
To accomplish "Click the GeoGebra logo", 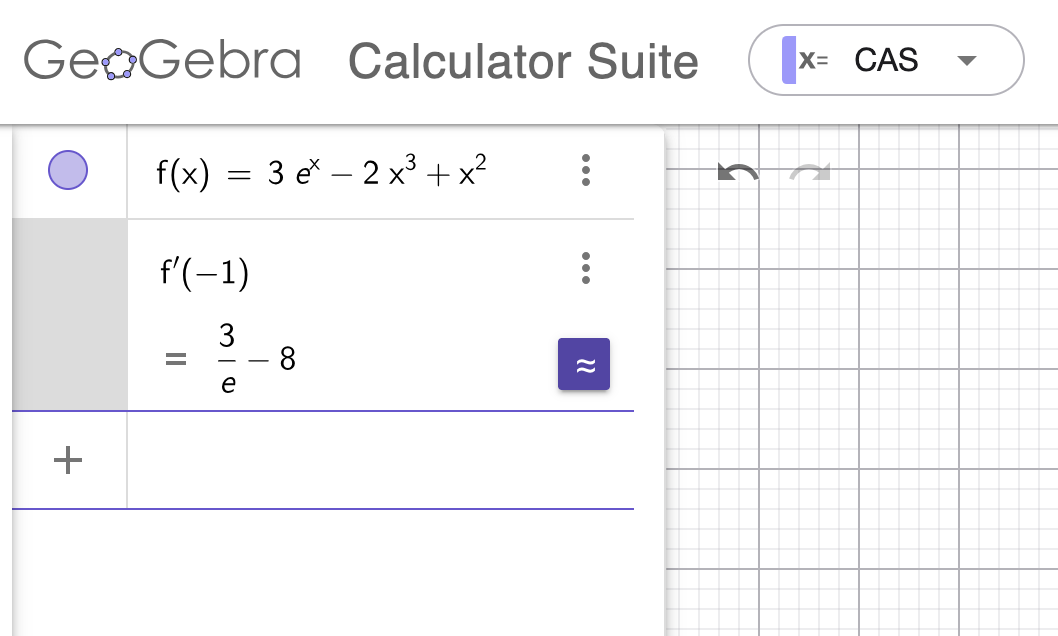I will 162,61.
